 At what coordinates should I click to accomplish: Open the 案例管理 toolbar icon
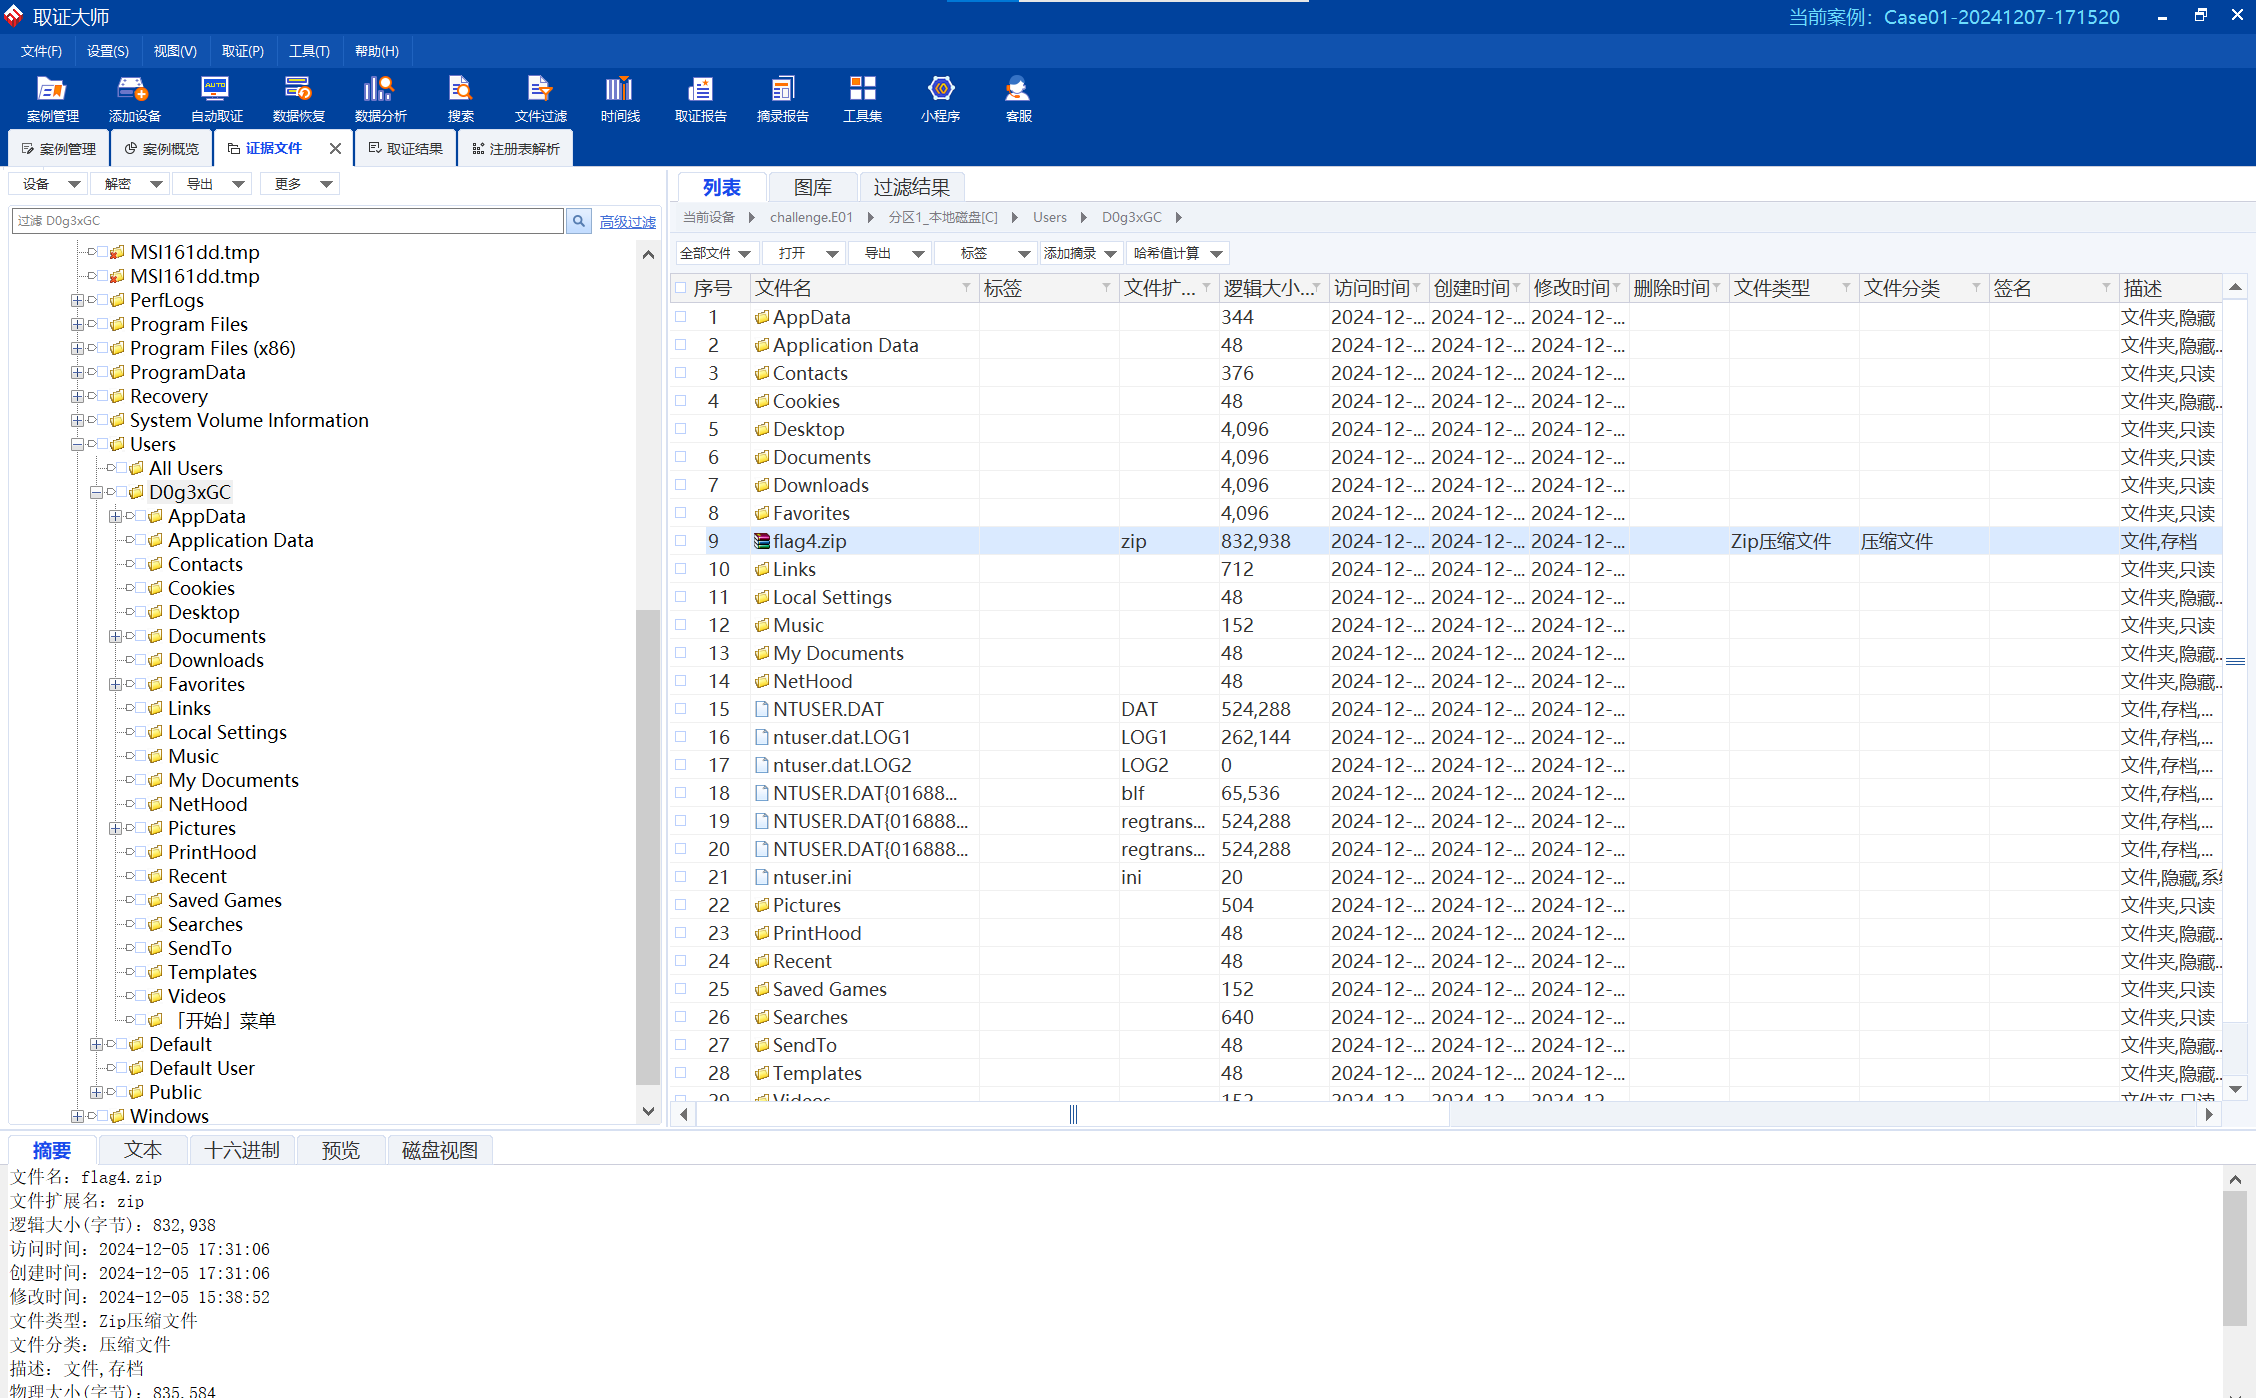52,99
